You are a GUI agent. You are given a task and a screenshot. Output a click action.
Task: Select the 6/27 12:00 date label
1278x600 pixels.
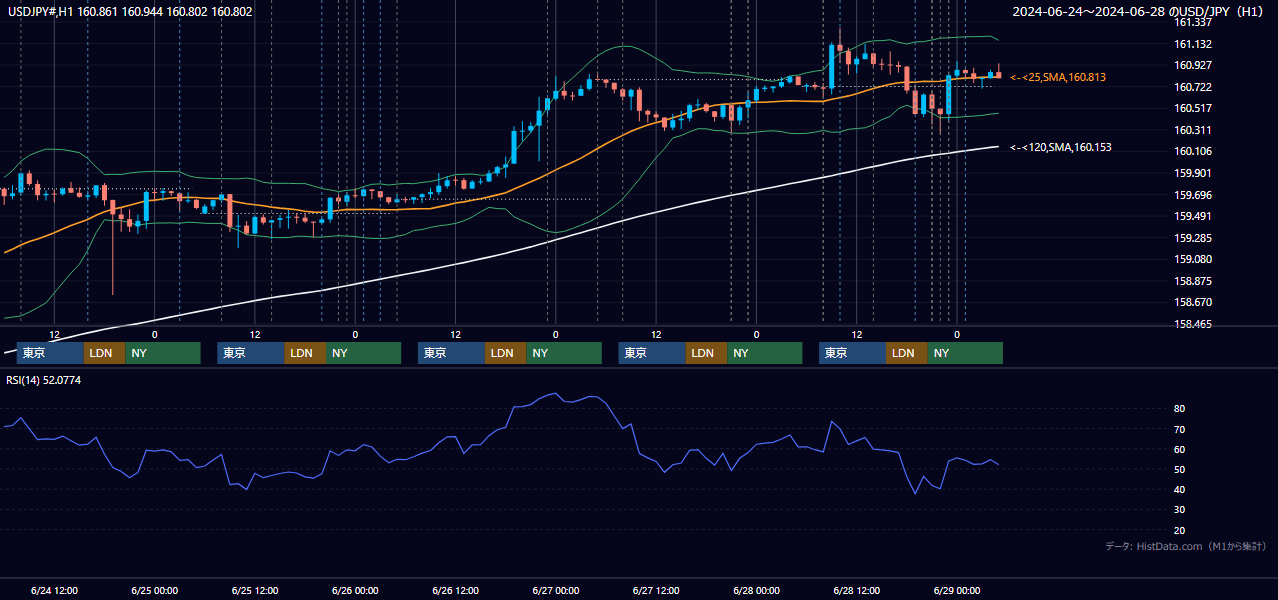pyautogui.click(x=656, y=590)
